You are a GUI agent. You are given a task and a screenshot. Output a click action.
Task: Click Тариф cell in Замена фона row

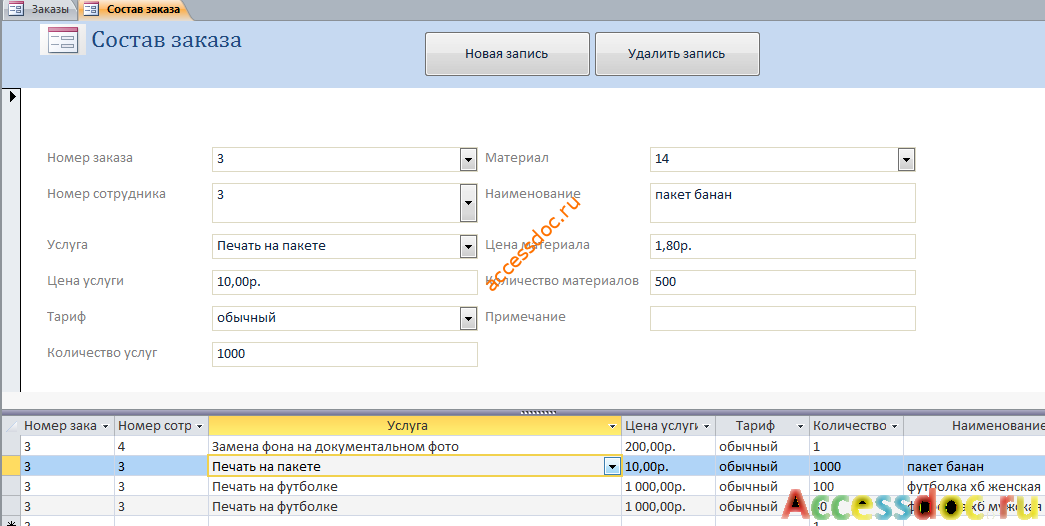762,447
